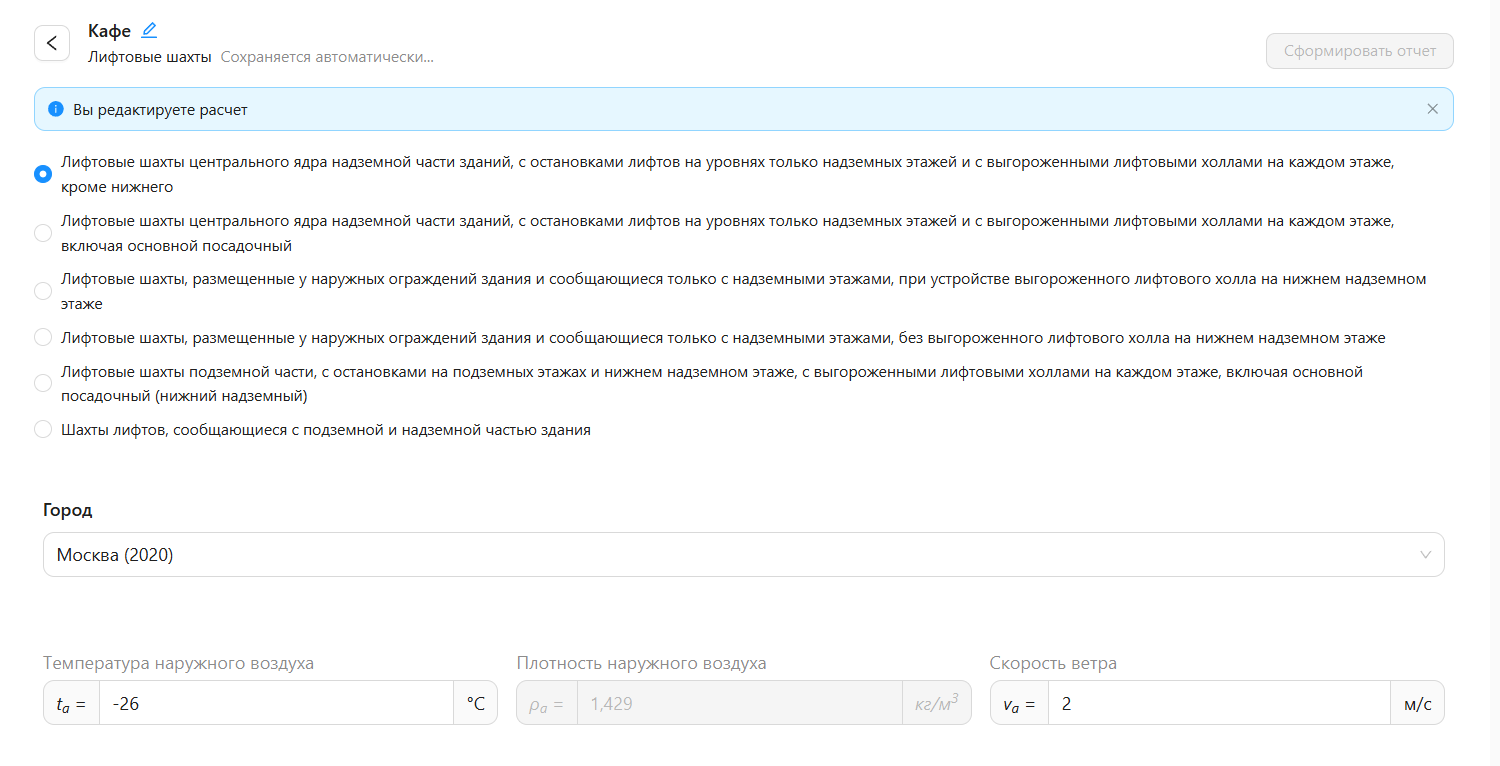Click the м/с unit label
This screenshot has height=766, width=1500.
click(x=1417, y=704)
